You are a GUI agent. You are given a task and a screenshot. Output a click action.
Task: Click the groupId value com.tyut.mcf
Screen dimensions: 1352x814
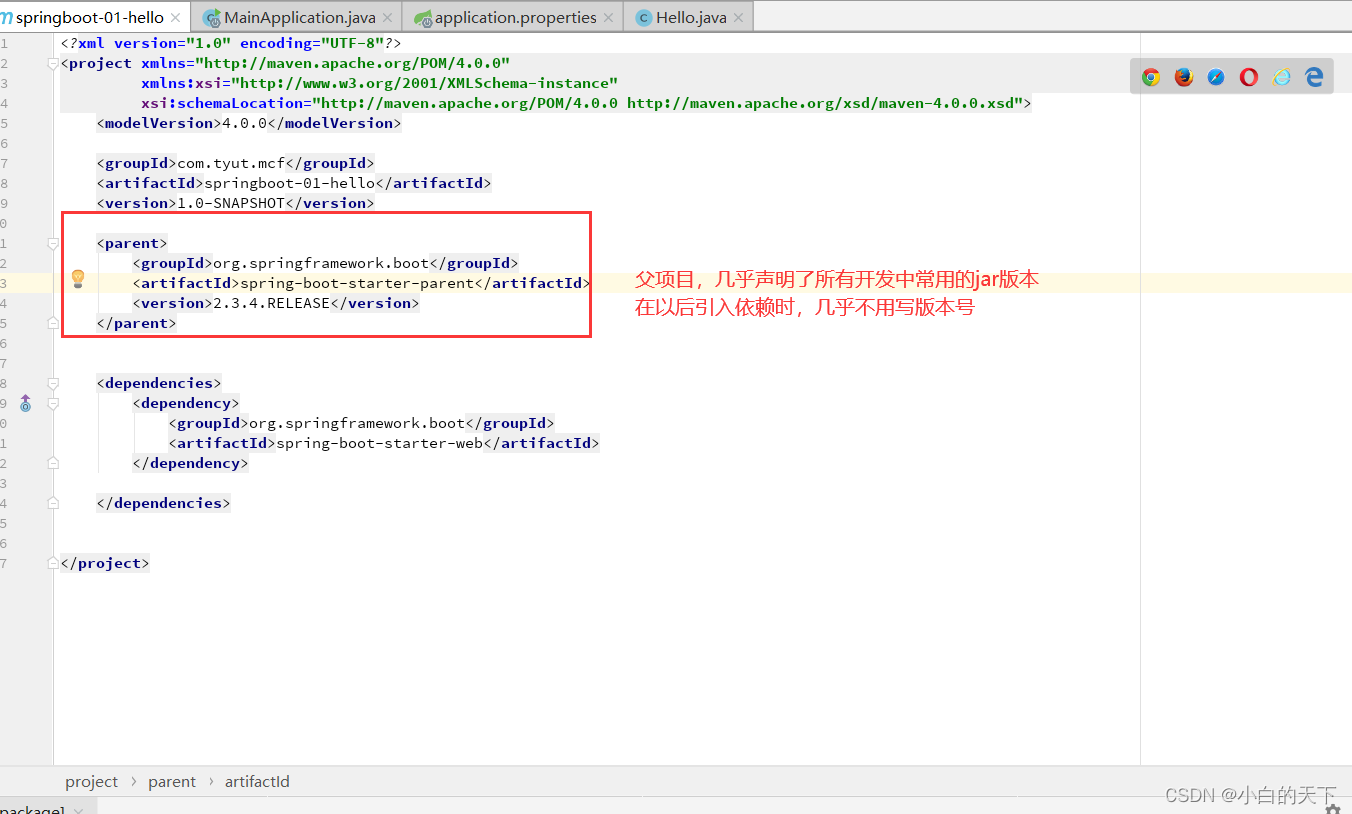click(x=231, y=163)
